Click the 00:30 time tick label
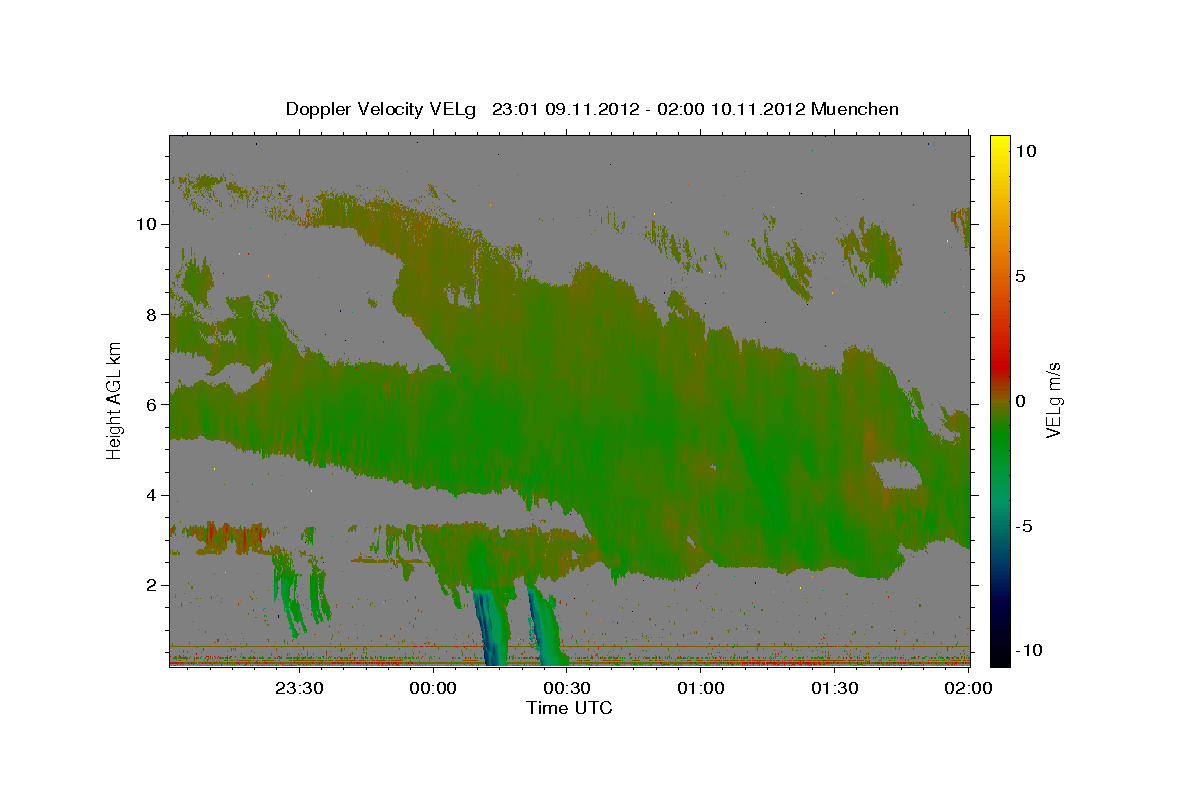1200x800 pixels. (567, 688)
